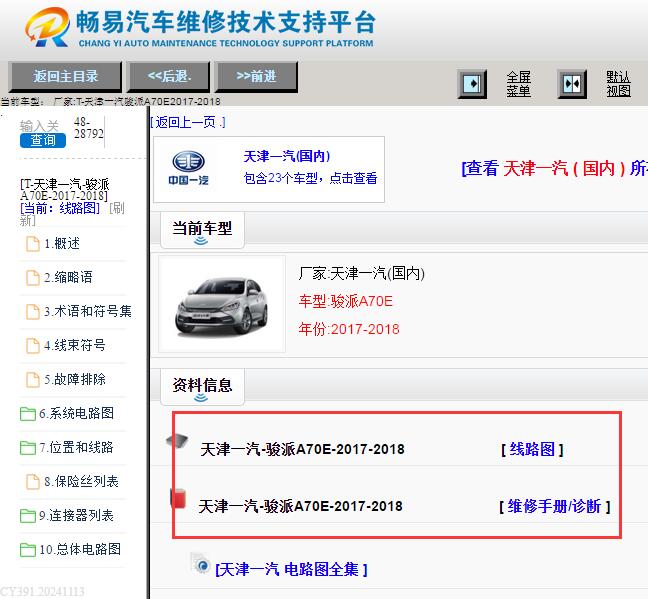Screen dimensions: 648x599
Task: Click 天津一汽-骏派A70E-2017-2018 title in 线路图 row
Action: [302, 449]
